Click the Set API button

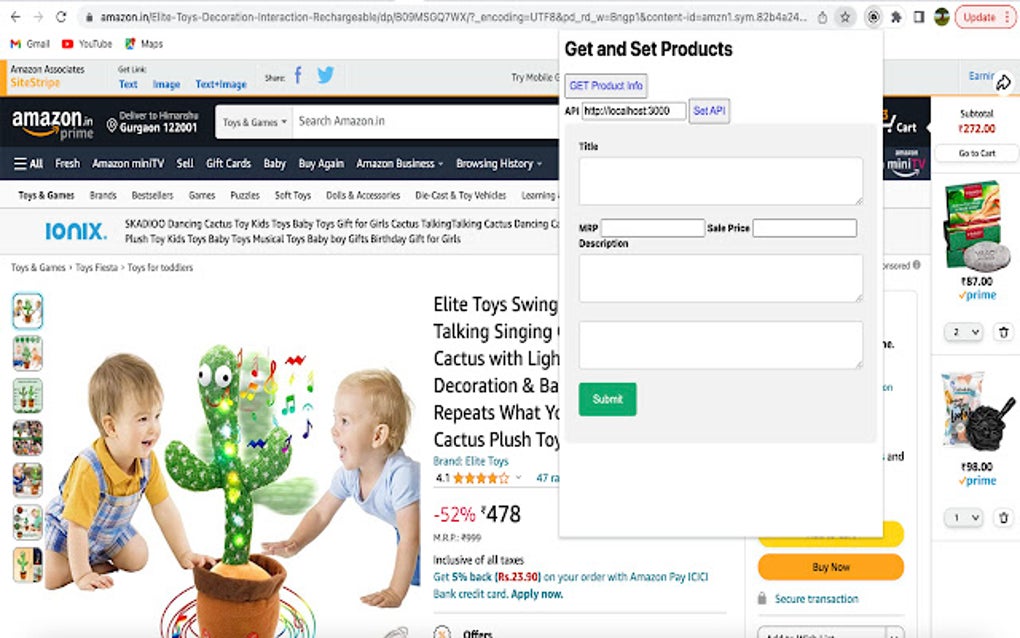tap(709, 111)
